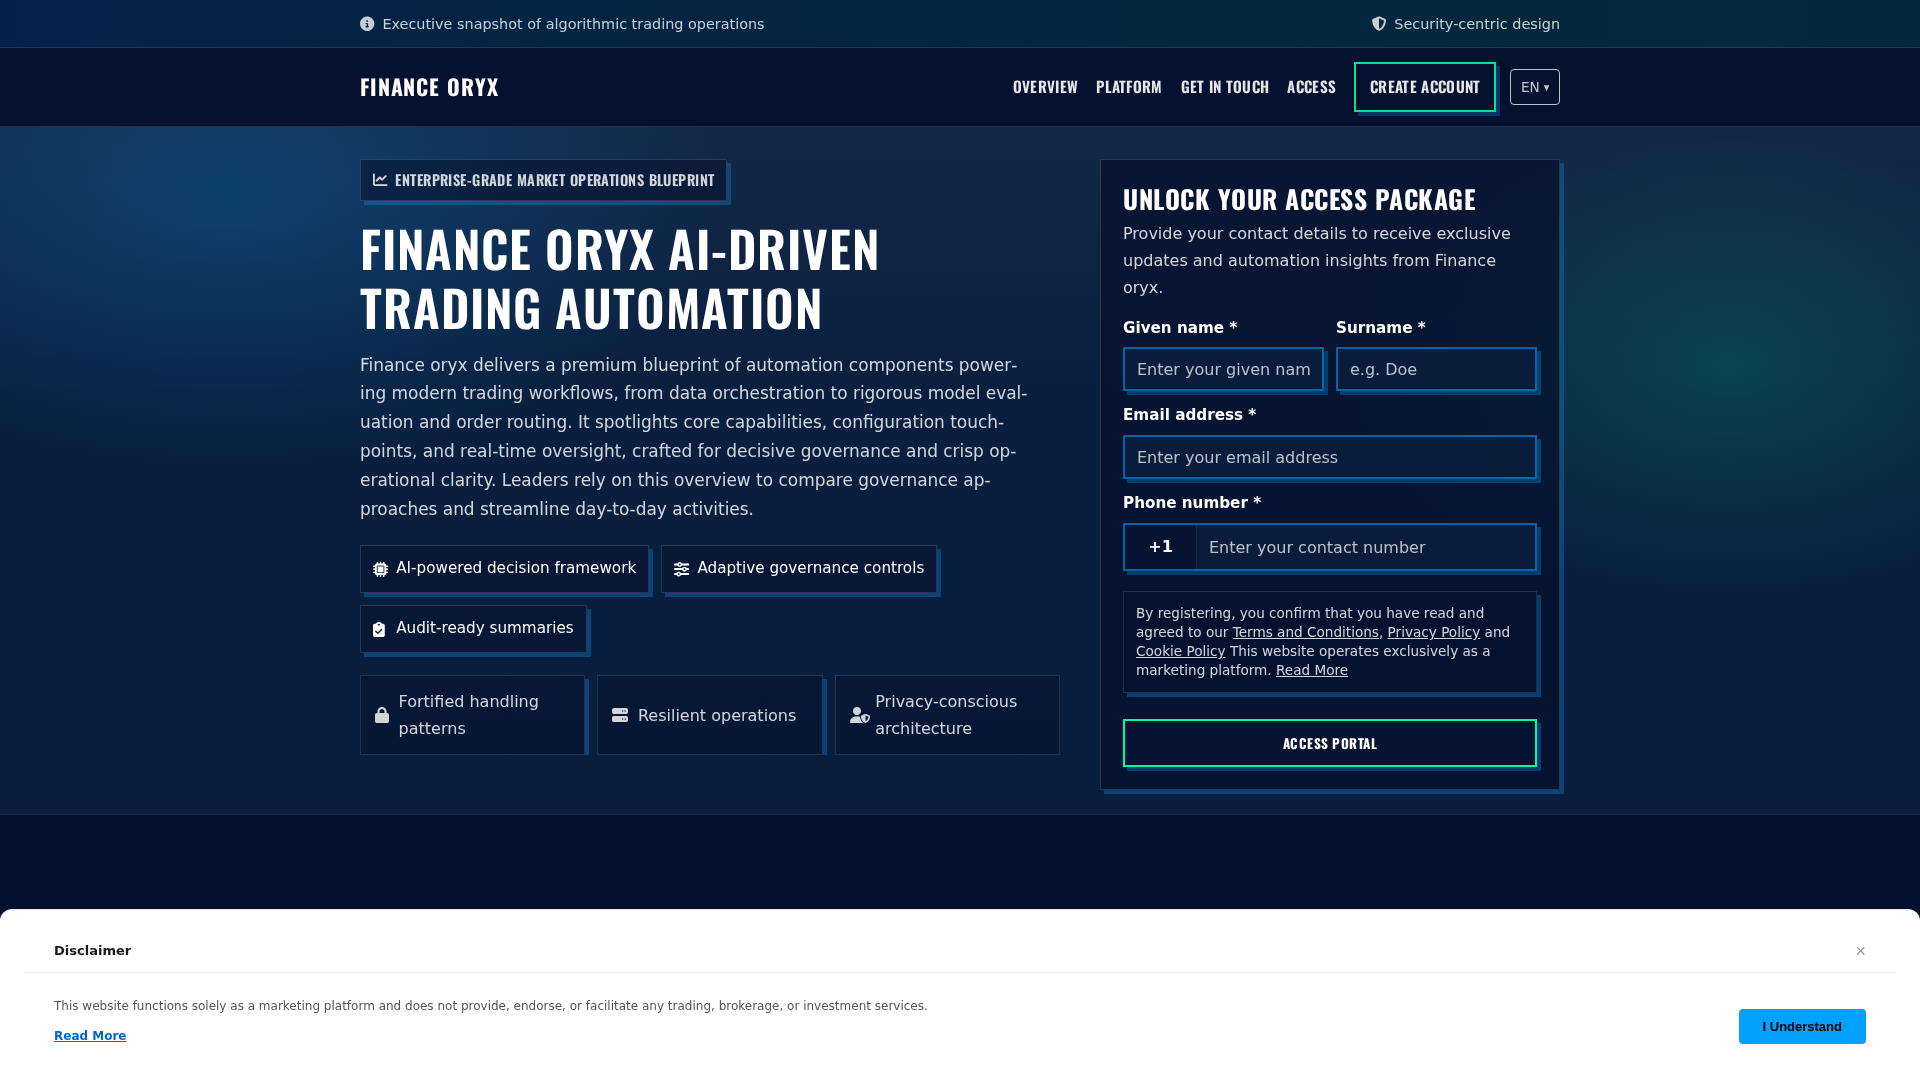Click the Phone number field label
1920x1080 pixels.
tap(1192, 503)
